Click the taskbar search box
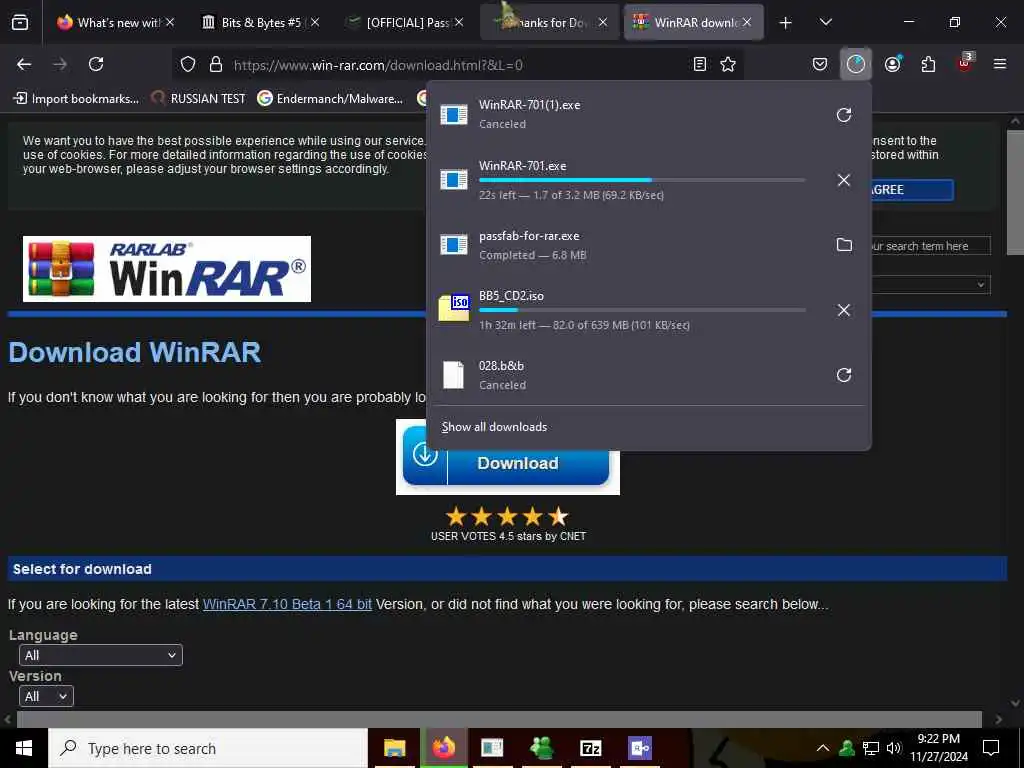Screen dimensions: 1024x768 [x=208, y=748]
